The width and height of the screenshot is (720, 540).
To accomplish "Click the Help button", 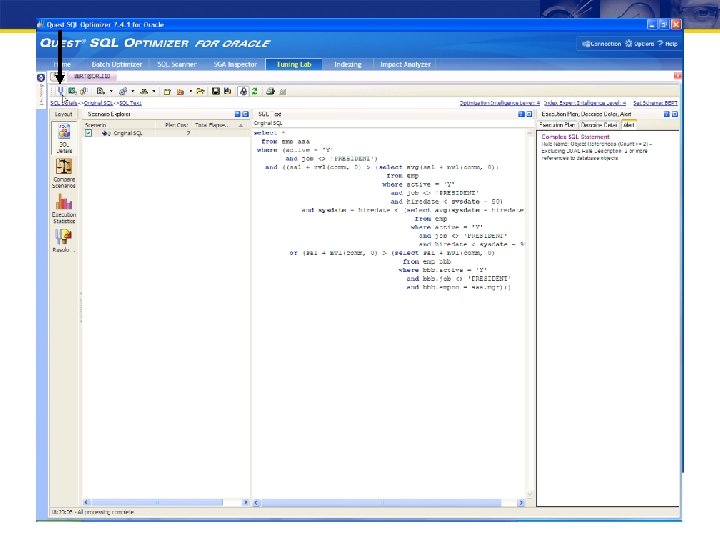I will 667,44.
